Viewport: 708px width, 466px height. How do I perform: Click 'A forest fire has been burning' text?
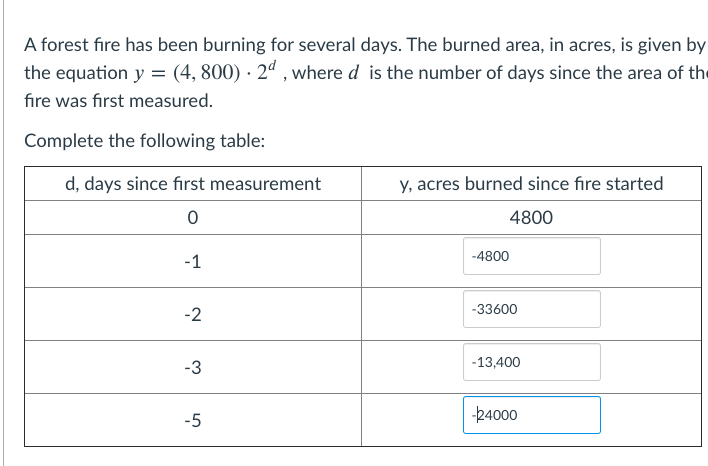tap(145, 45)
